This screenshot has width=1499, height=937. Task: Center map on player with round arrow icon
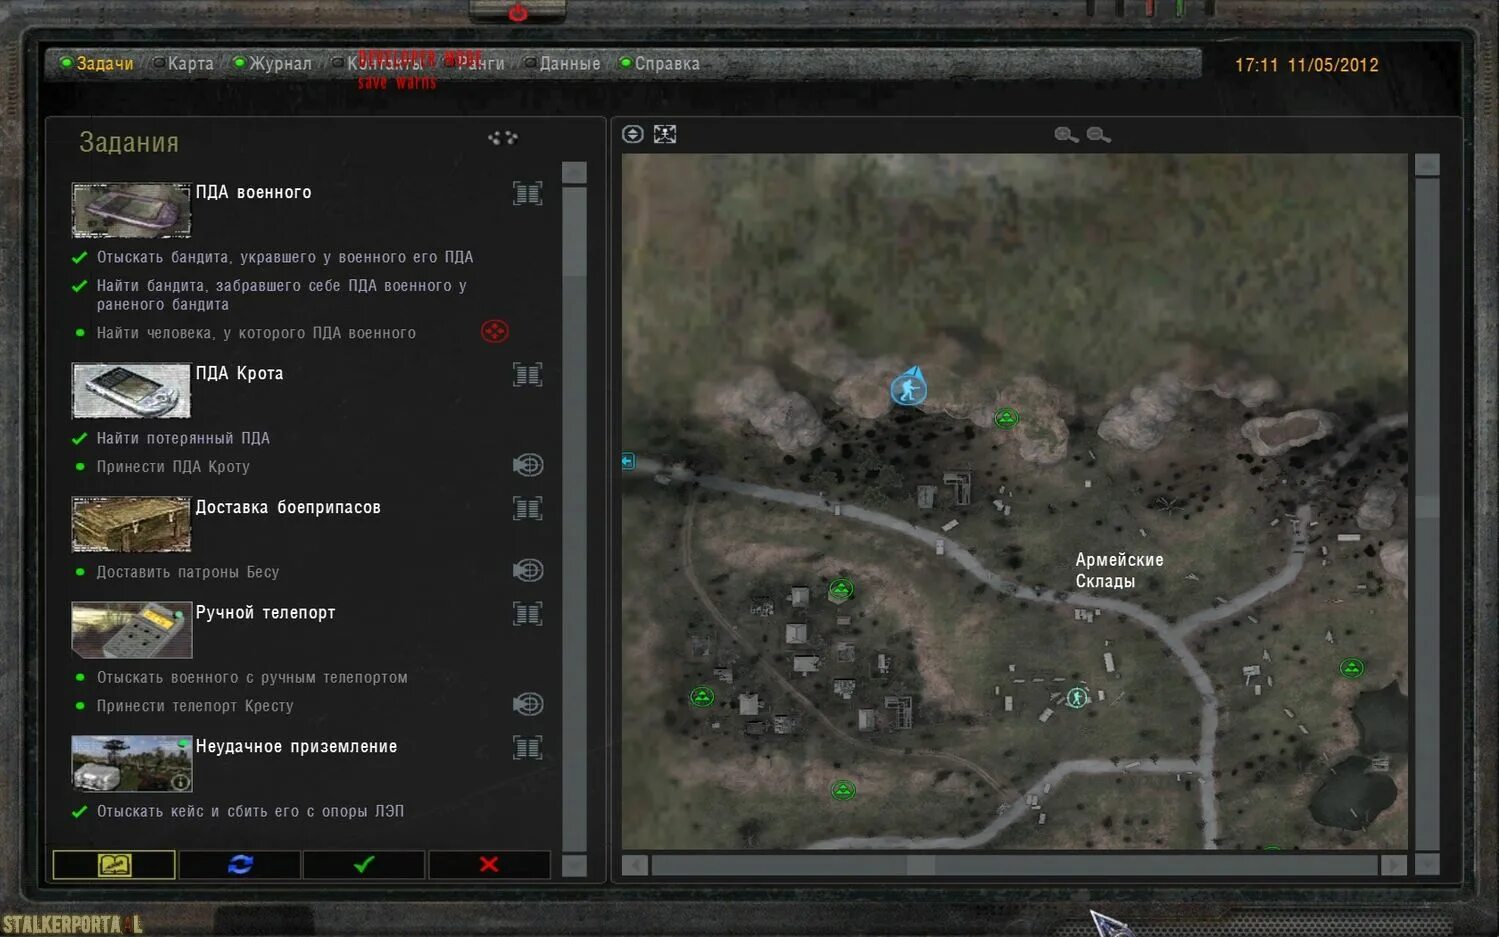click(x=633, y=134)
